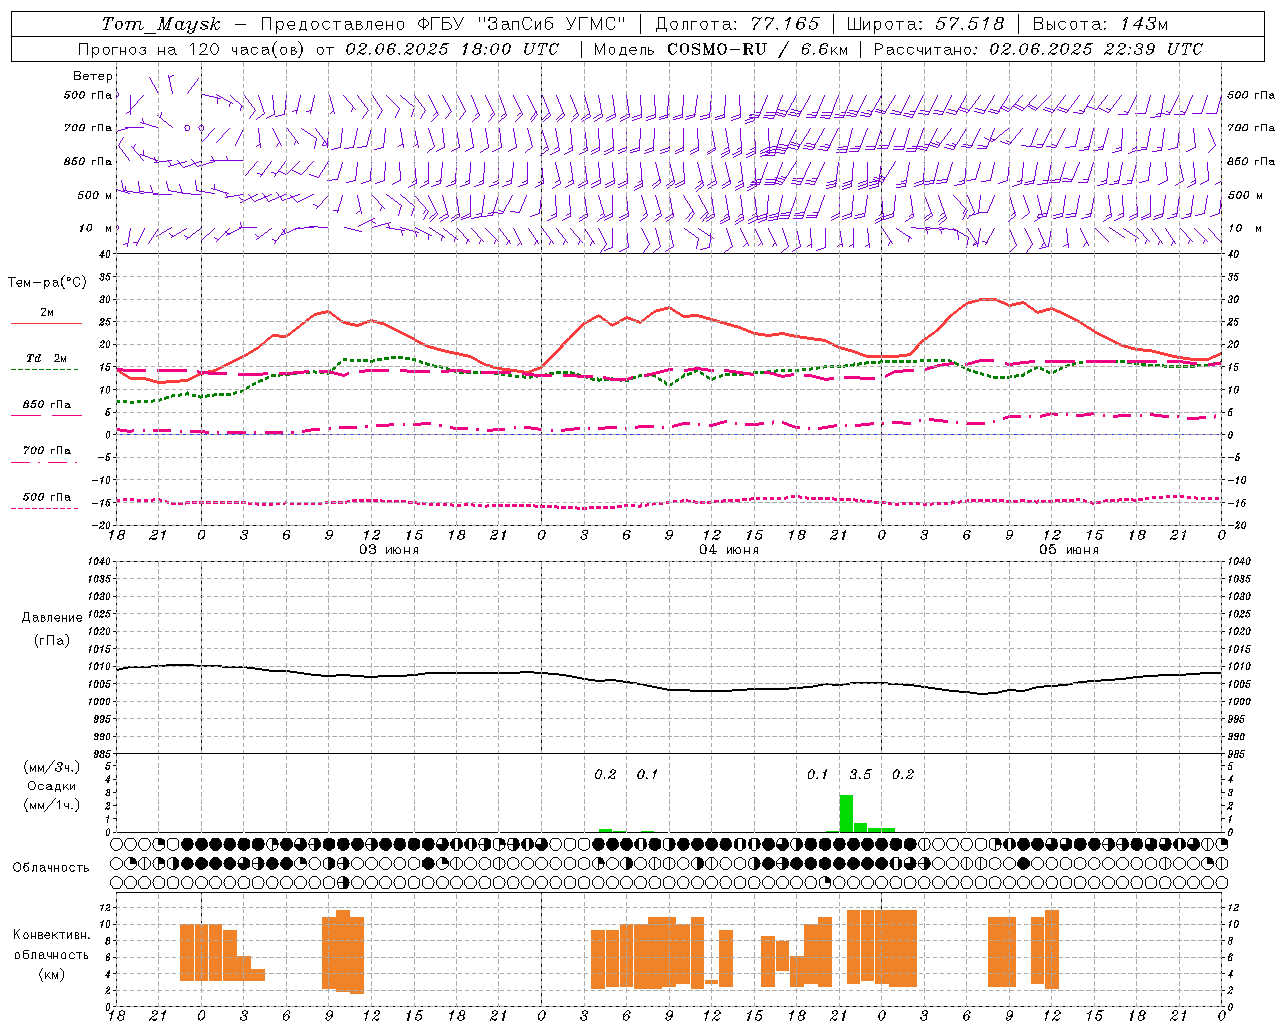Click the 'Давление' pressure panel label

pyautogui.click(x=52, y=618)
